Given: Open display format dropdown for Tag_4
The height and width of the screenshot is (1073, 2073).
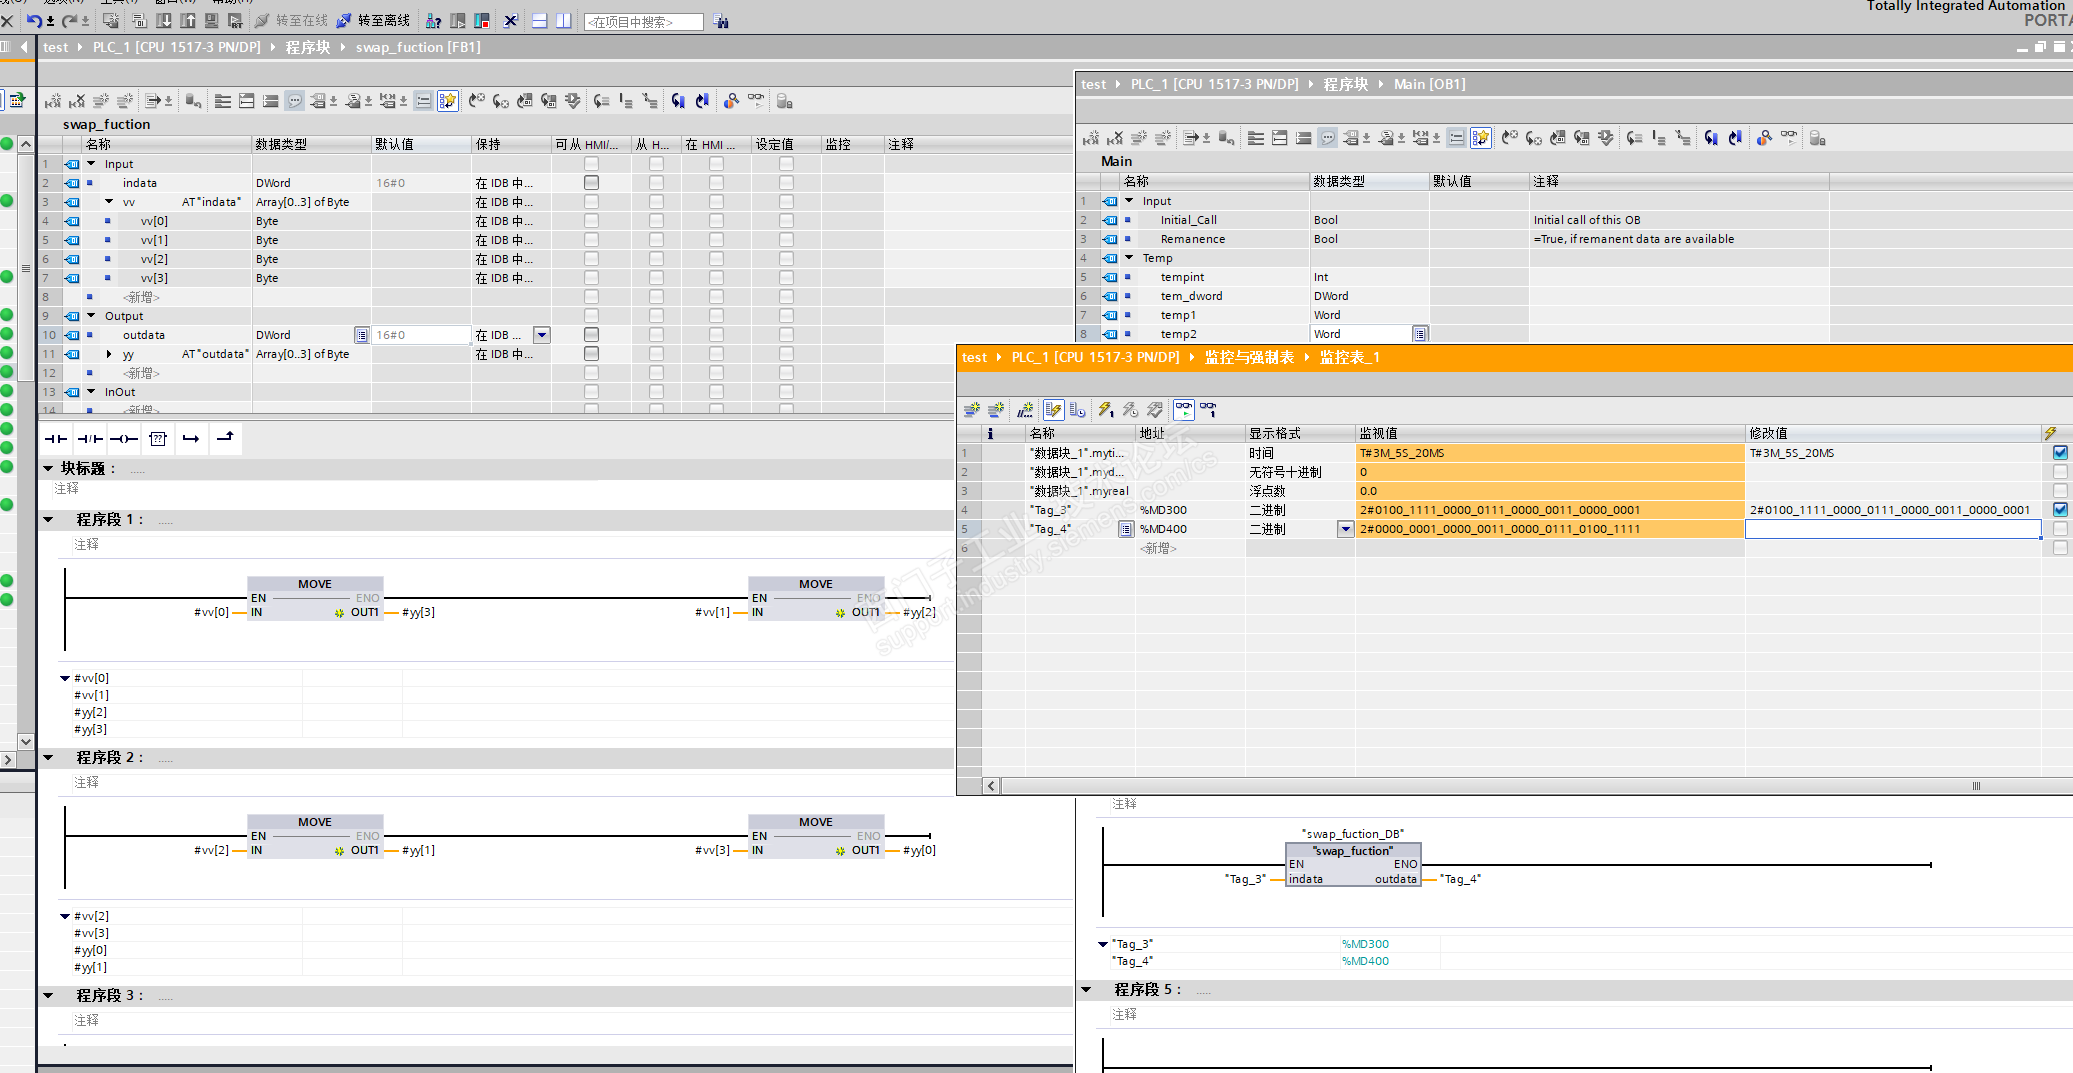Looking at the screenshot, I should point(1345,529).
